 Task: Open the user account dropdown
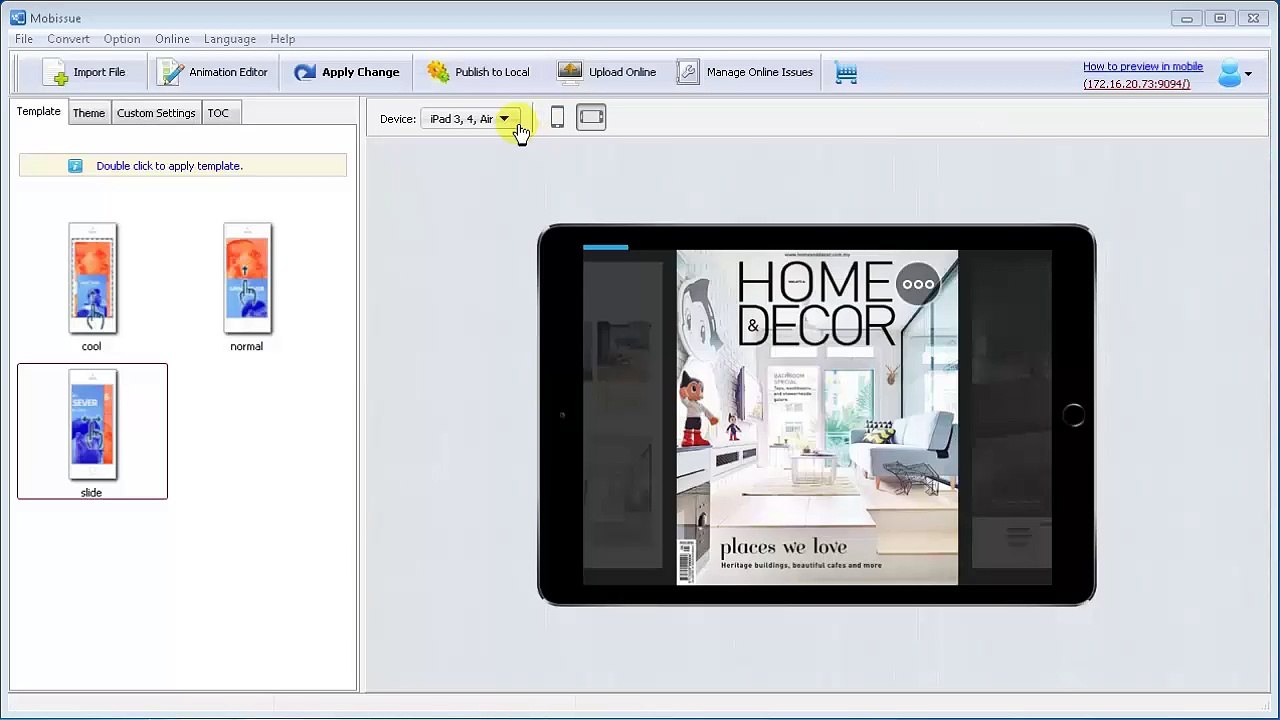[x=1235, y=73]
